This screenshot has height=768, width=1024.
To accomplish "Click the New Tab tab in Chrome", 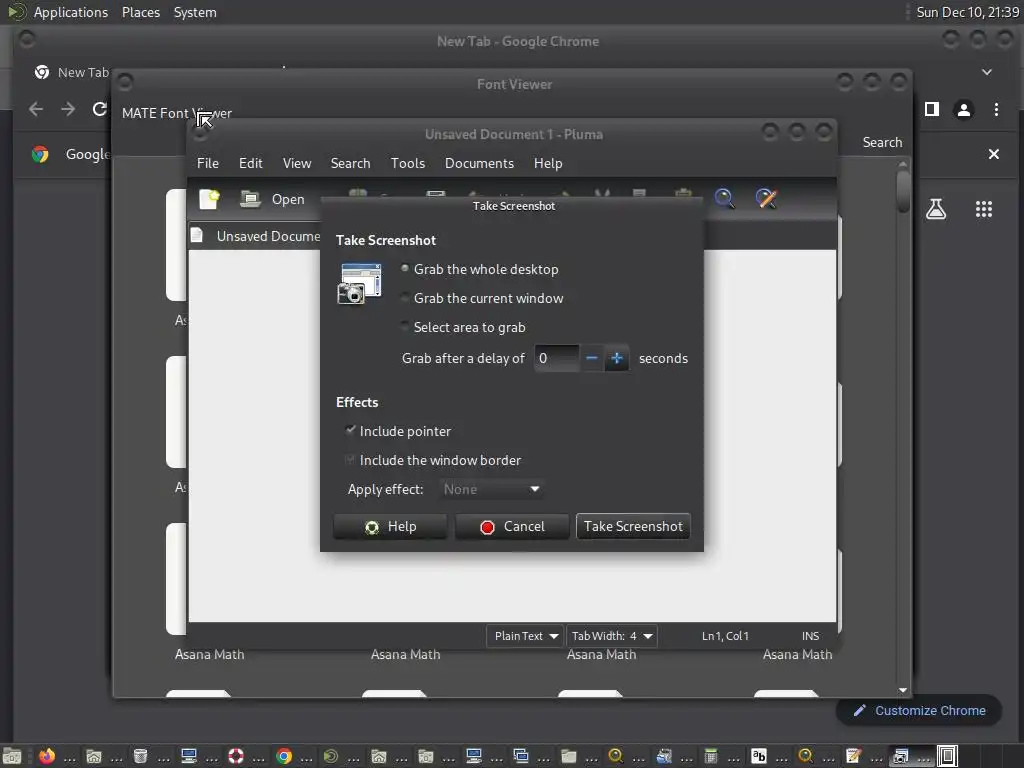I will coord(72,72).
